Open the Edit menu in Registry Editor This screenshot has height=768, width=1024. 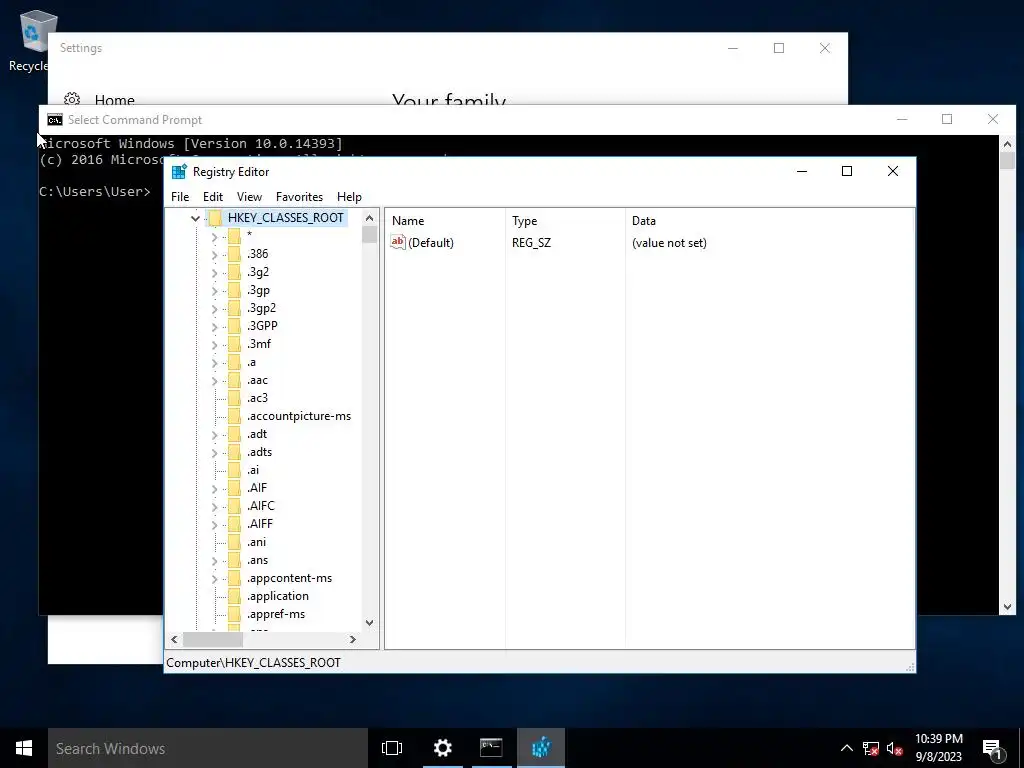coord(213,197)
